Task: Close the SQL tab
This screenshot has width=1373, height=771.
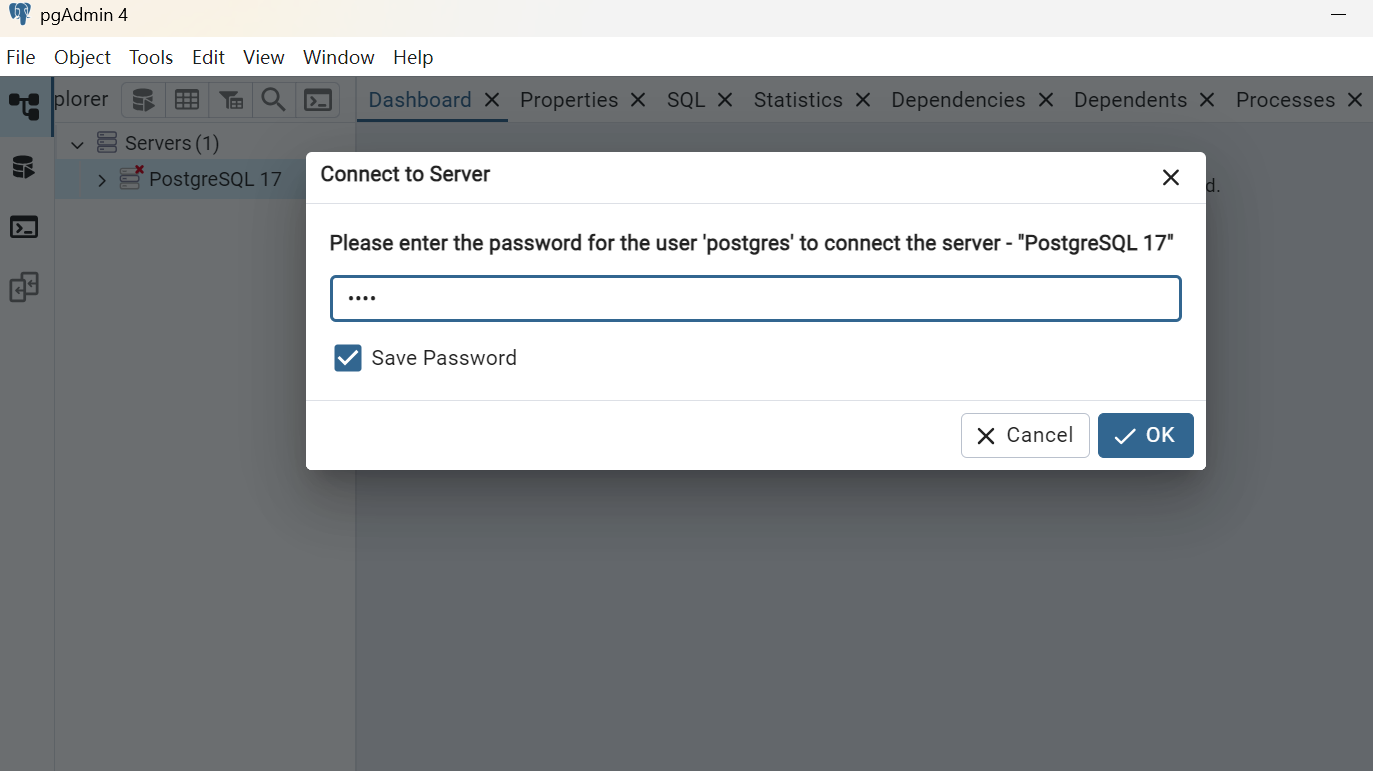Action: point(725,100)
